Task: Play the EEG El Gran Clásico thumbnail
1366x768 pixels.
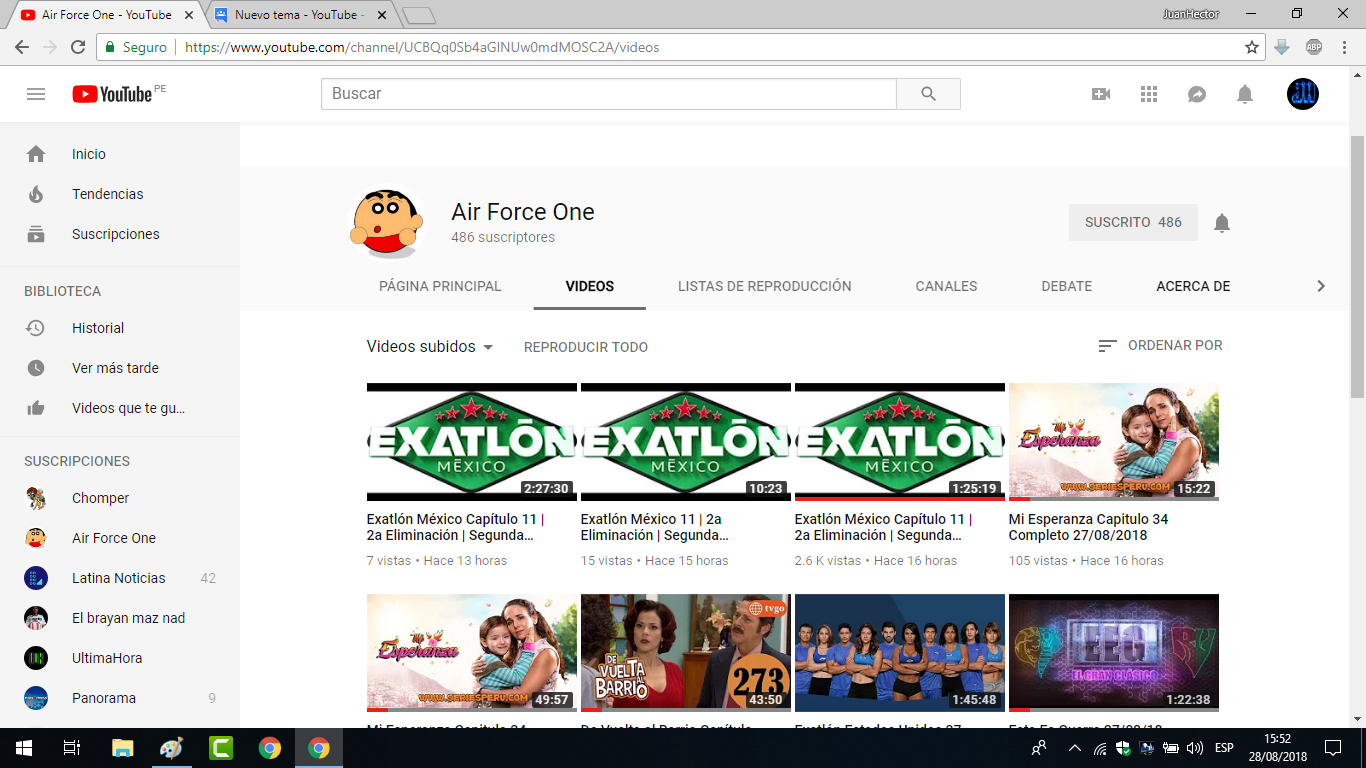Action: [x=1114, y=652]
